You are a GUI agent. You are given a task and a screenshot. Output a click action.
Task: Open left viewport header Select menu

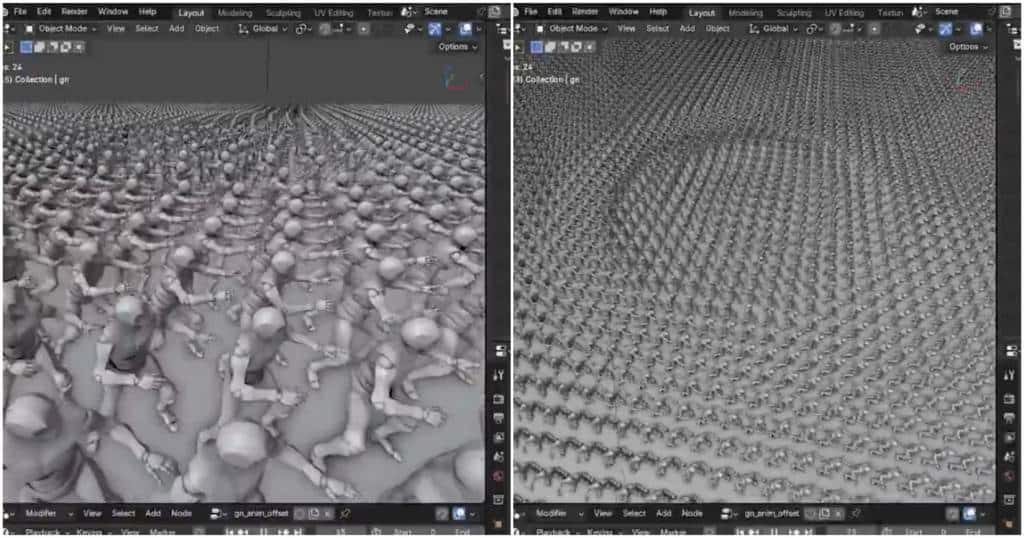(146, 29)
